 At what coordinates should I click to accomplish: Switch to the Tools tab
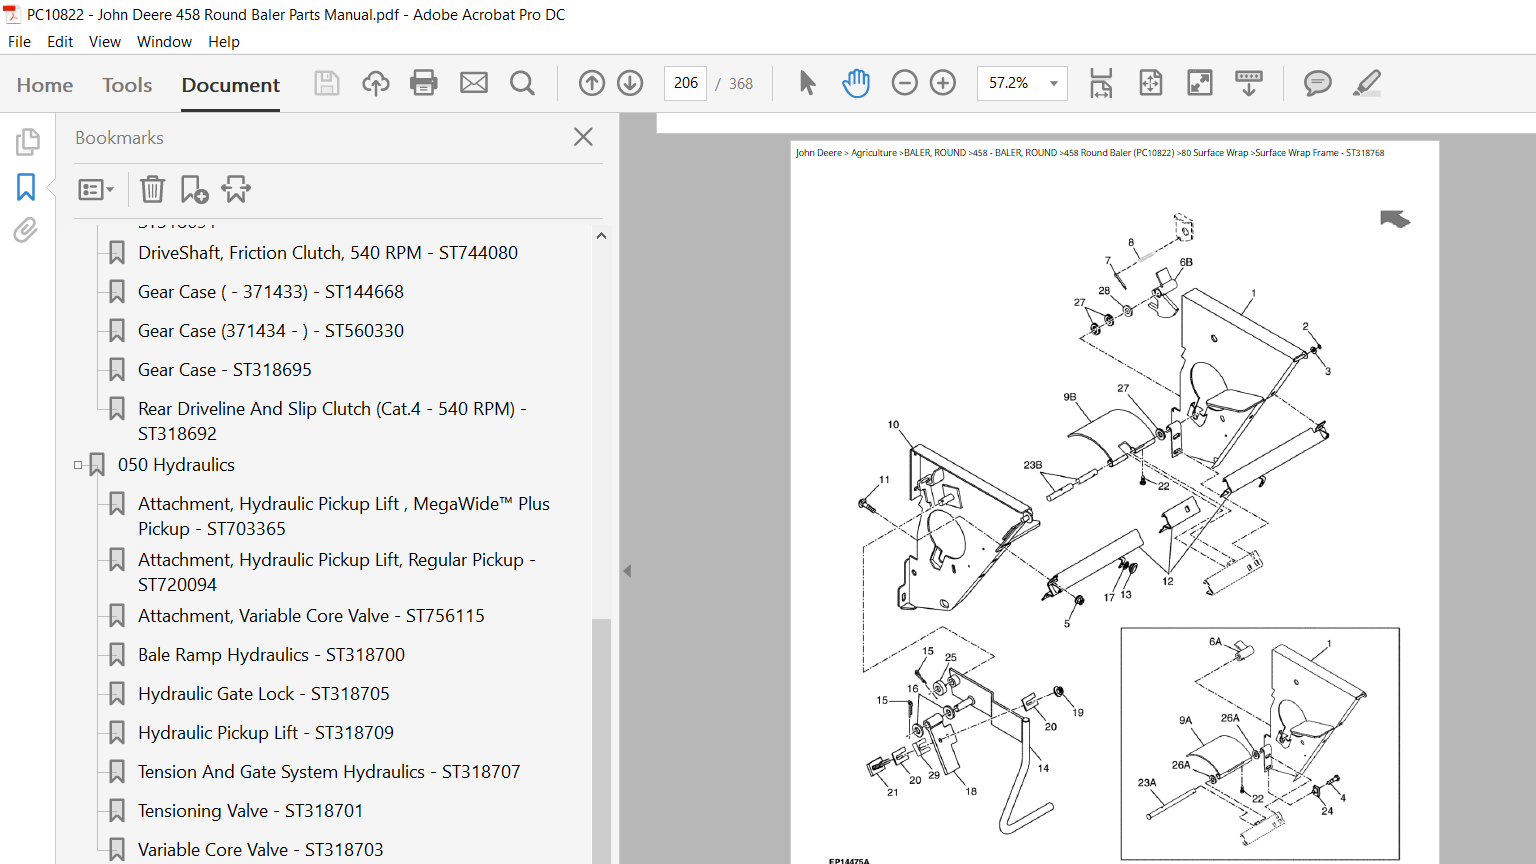(127, 85)
